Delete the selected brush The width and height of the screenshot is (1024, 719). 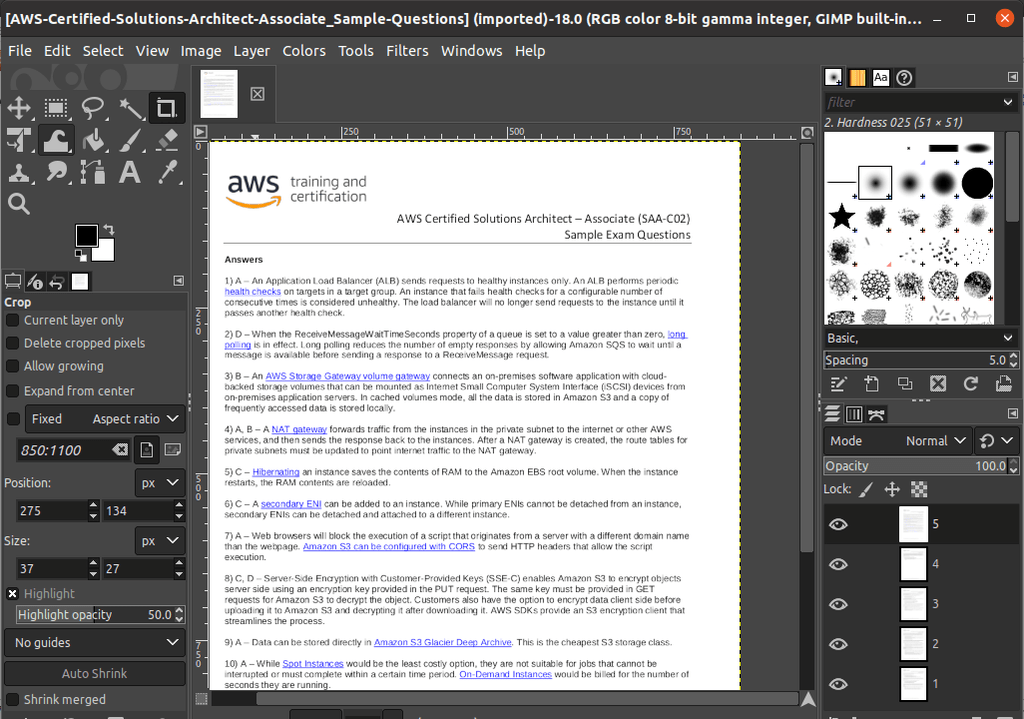[x=938, y=384]
